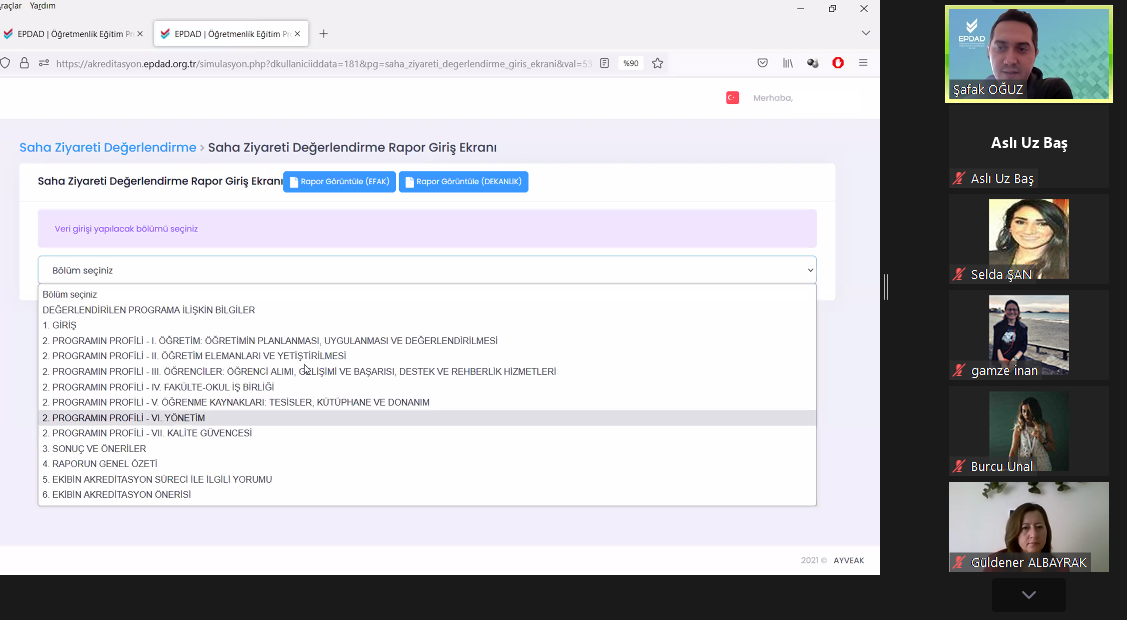Open the Firefox library icon
1127x620 pixels.
coord(788,63)
